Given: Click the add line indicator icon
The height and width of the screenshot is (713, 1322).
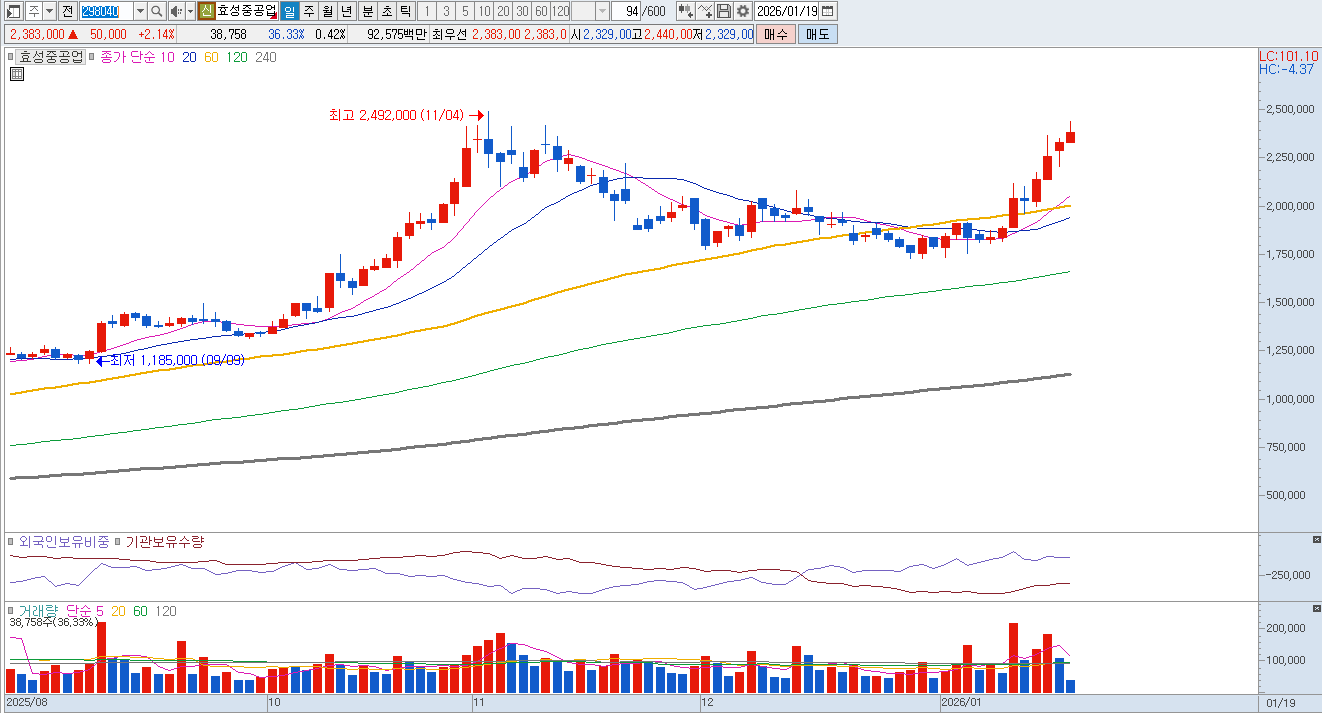Looking at the screenshot, I should tap(705, 11).
